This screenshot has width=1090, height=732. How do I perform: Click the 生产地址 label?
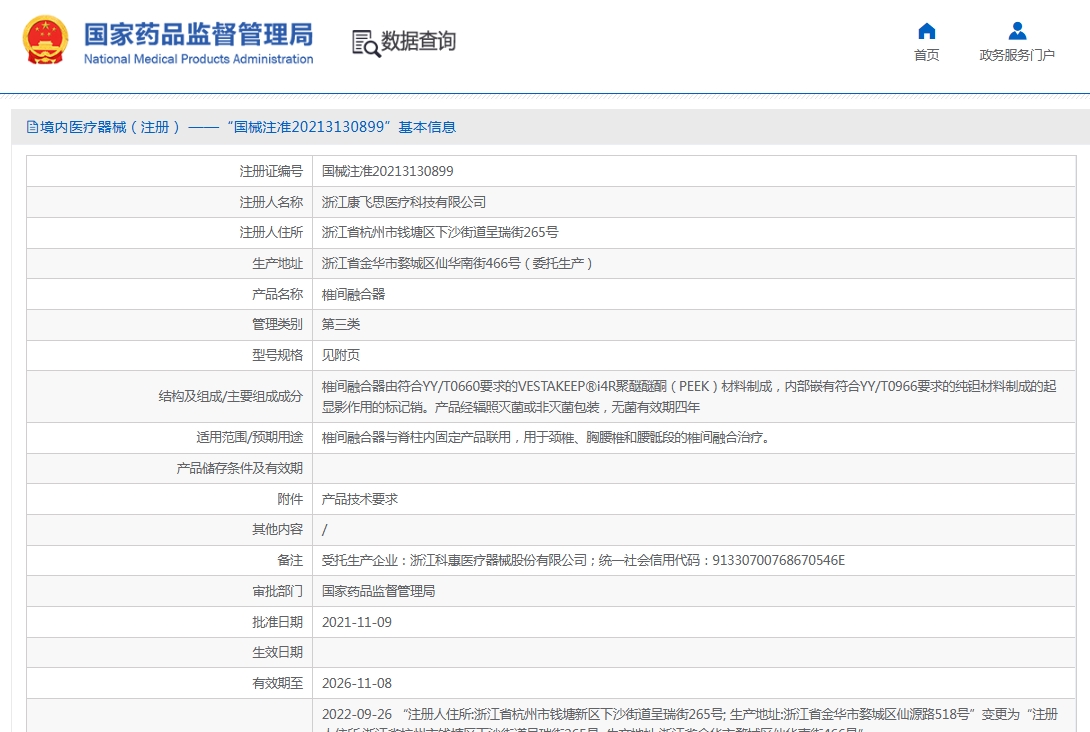[277, 263]
